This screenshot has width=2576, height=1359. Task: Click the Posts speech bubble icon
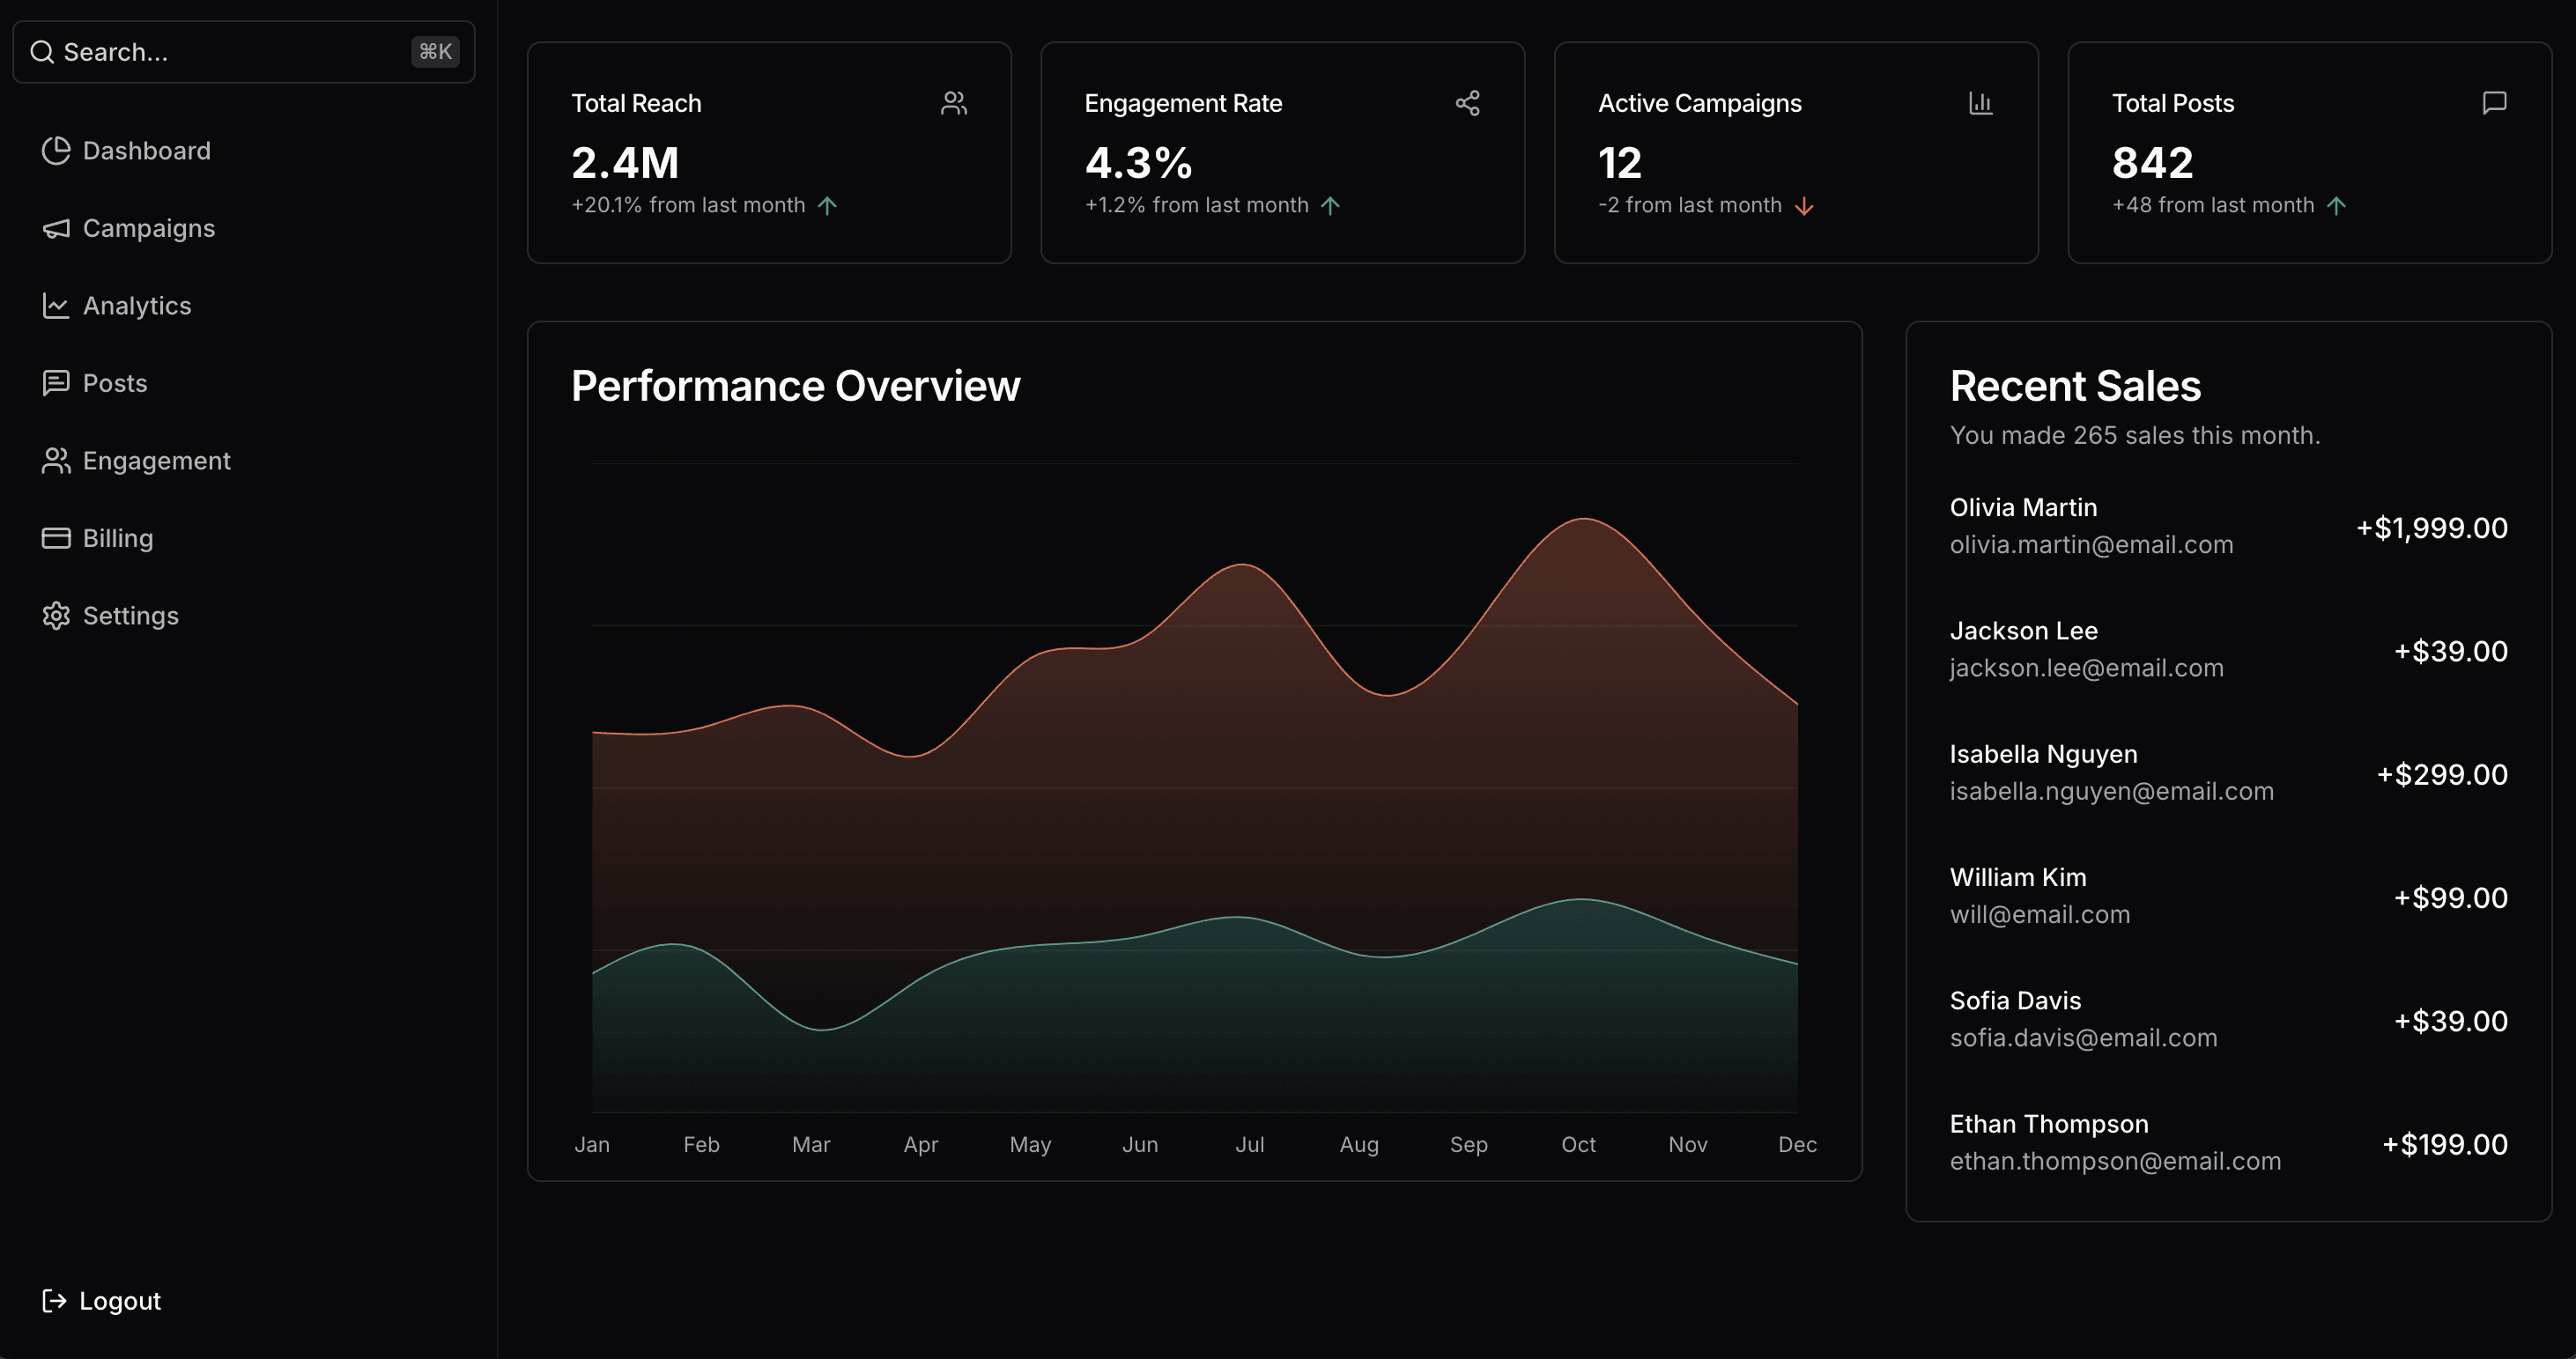56,383
